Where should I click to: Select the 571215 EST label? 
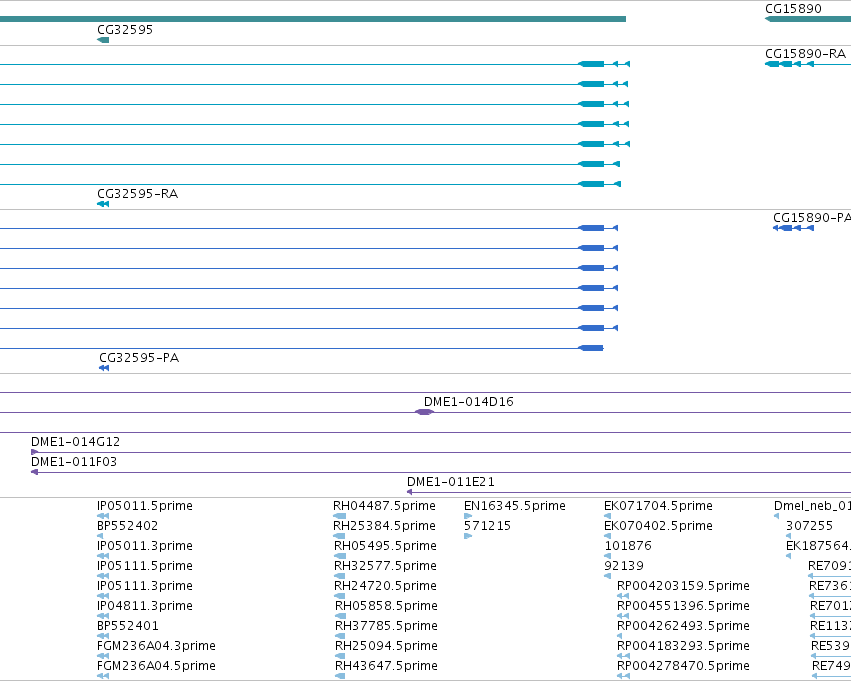click(x=487, y=526)
